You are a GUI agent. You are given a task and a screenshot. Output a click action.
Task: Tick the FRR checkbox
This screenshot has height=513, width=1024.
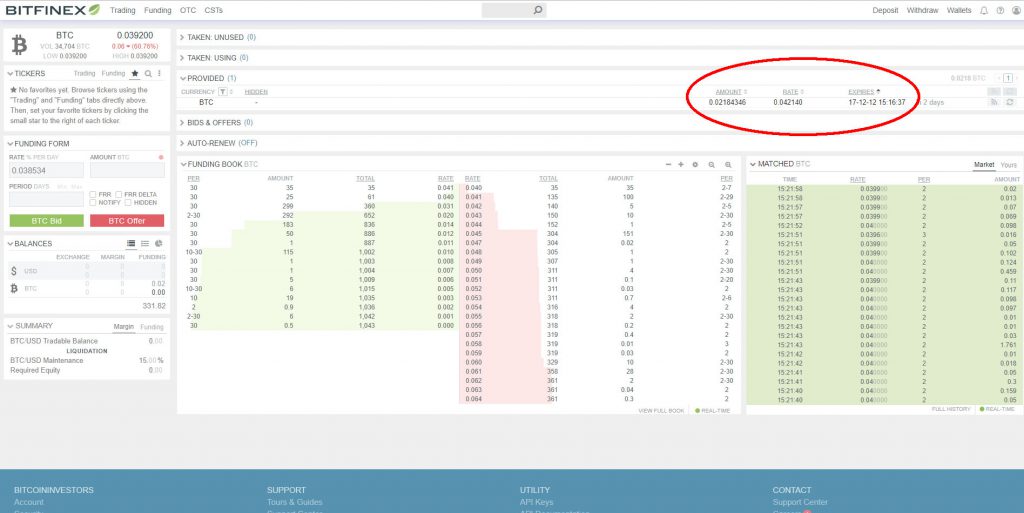click(x=93, y=194)
